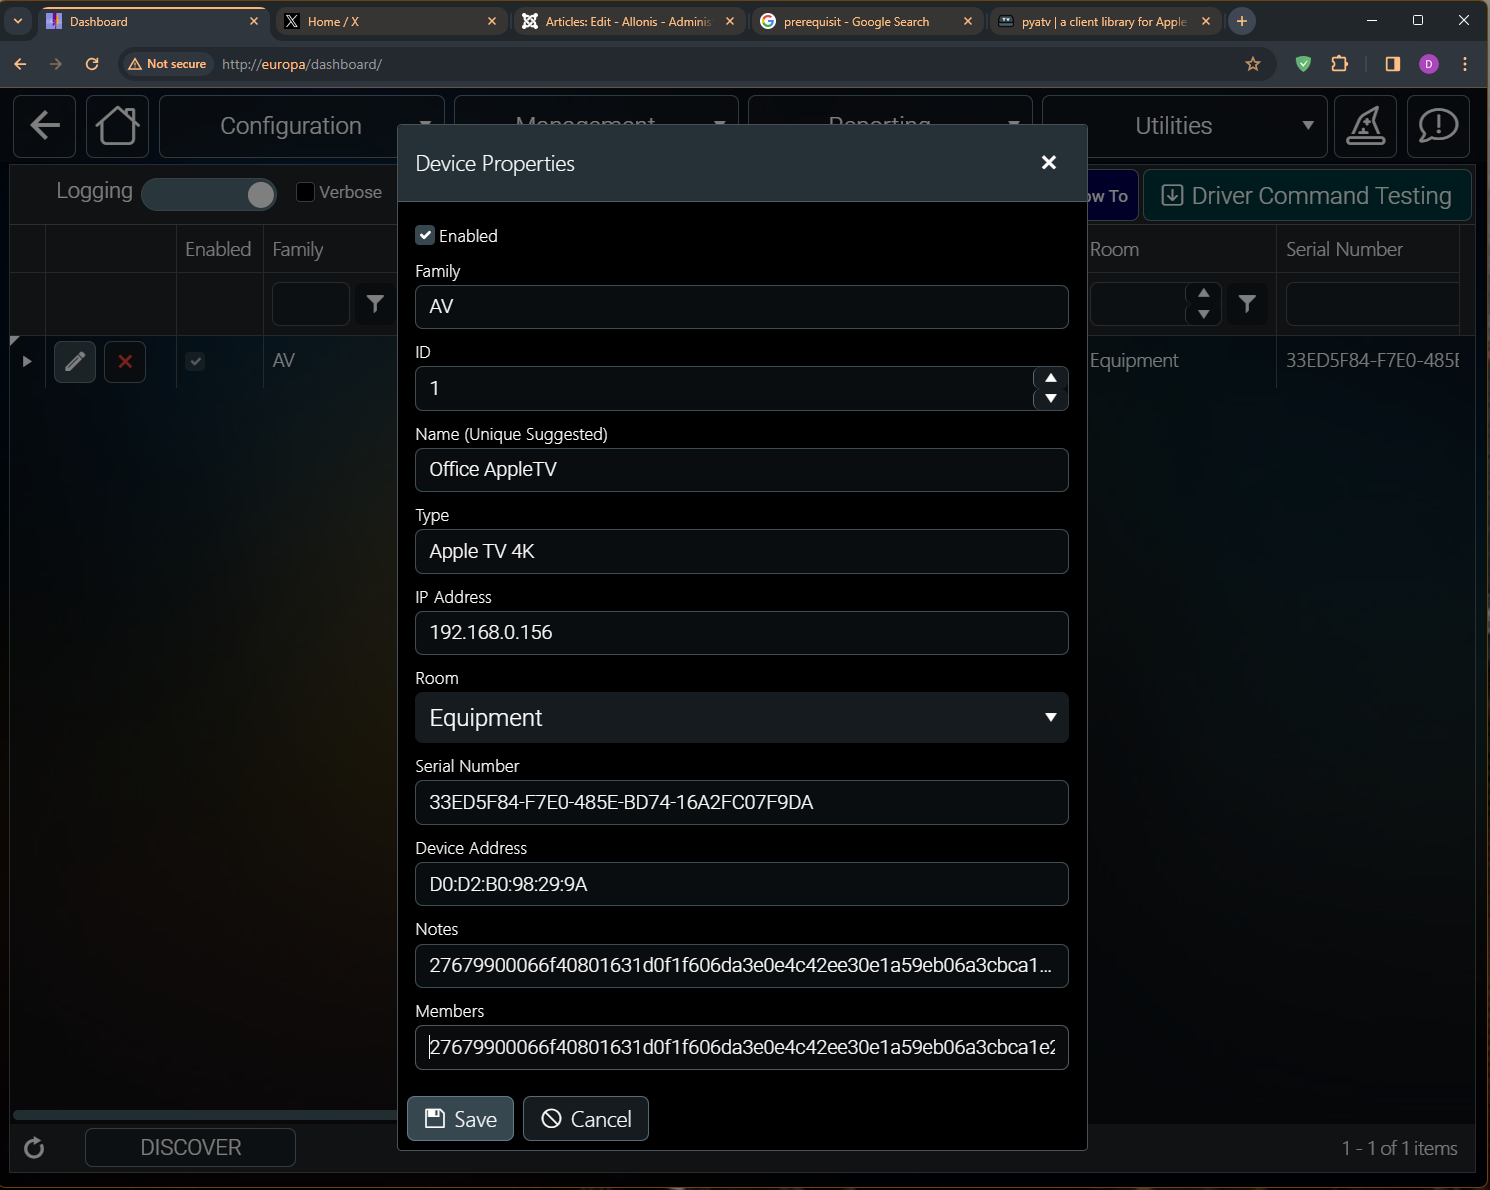
Task: Click the tab search chevron in Chrome
Action: tap(18, 21)
